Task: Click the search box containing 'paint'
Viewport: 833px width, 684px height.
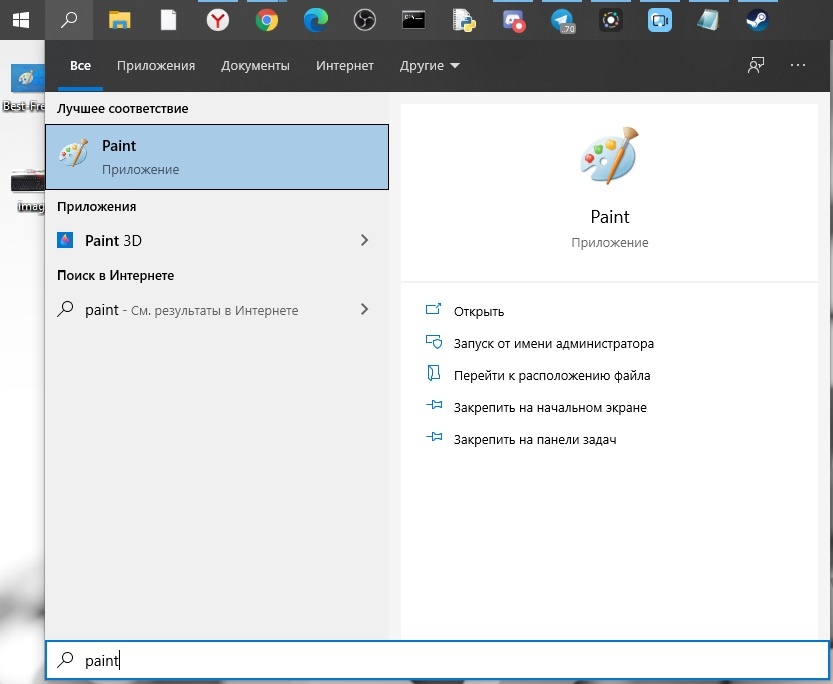Action: 438,660
